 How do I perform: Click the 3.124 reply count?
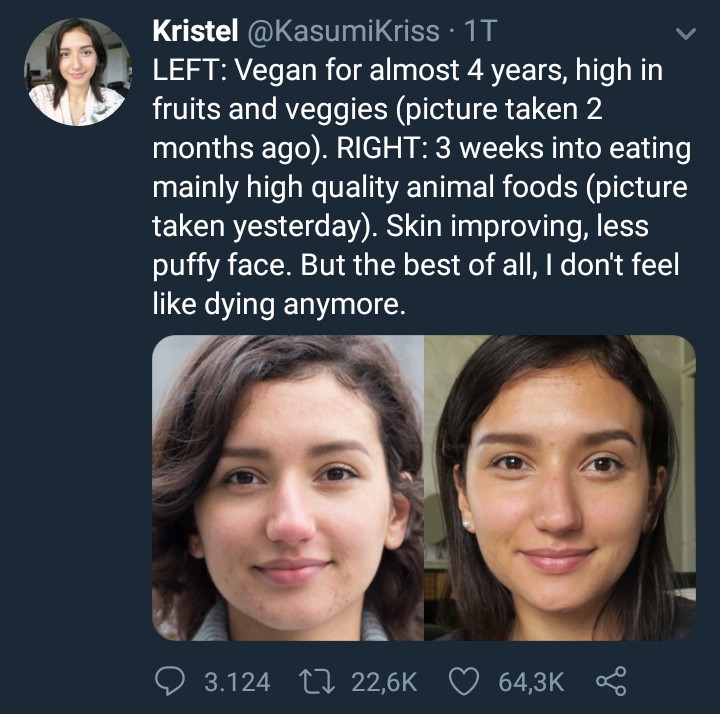[x=237, y=682]
